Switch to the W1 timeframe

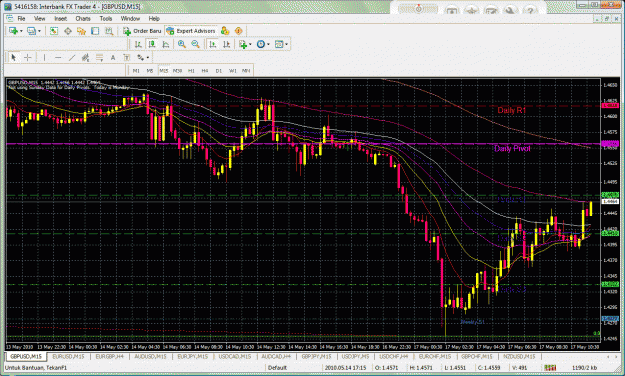pyautogui.click(x=232, y=71)
